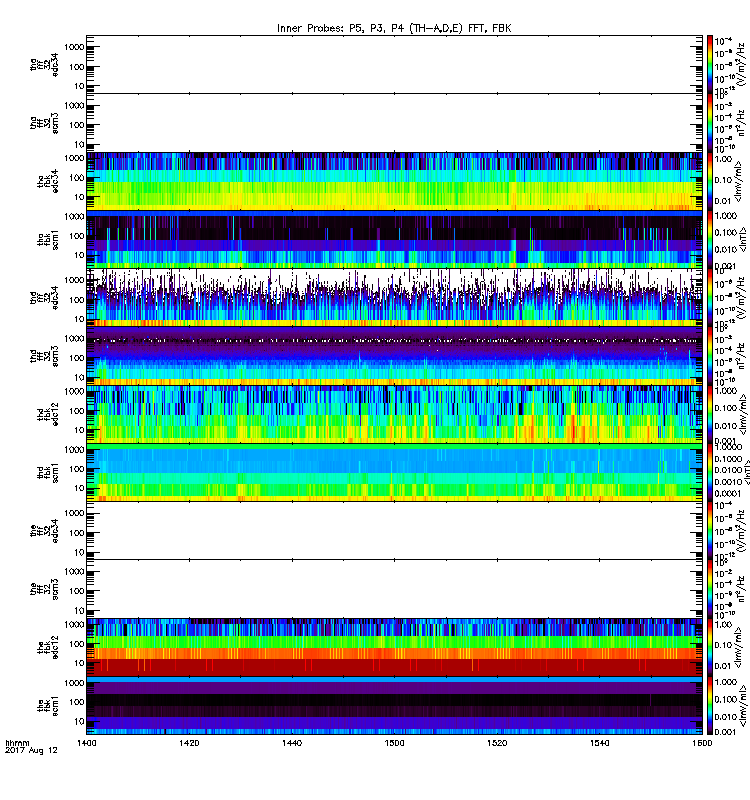Click the color bar beside tha fff edc34 panel
This screenshot has width=750, height=800.
click(x=709, y=64)
